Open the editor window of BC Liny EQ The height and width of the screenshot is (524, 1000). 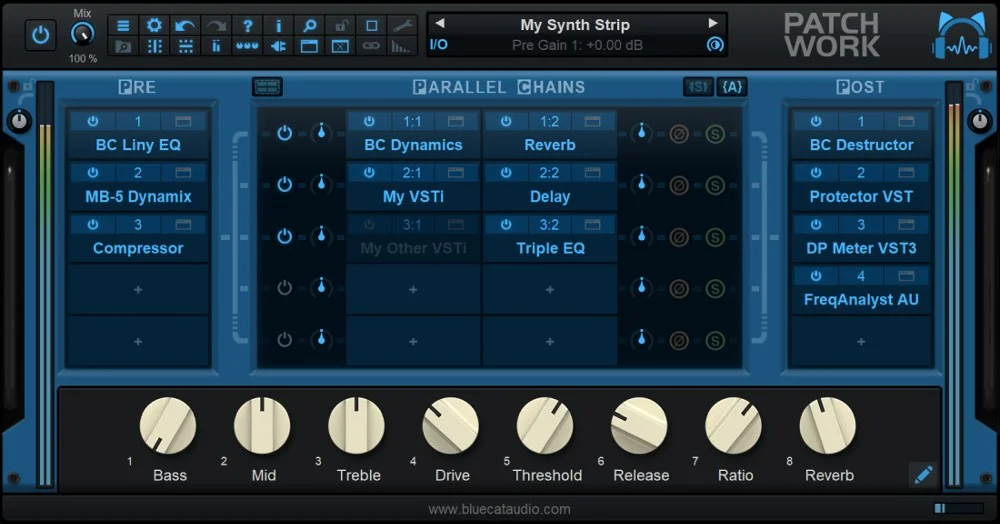click(x=183, y=121)
